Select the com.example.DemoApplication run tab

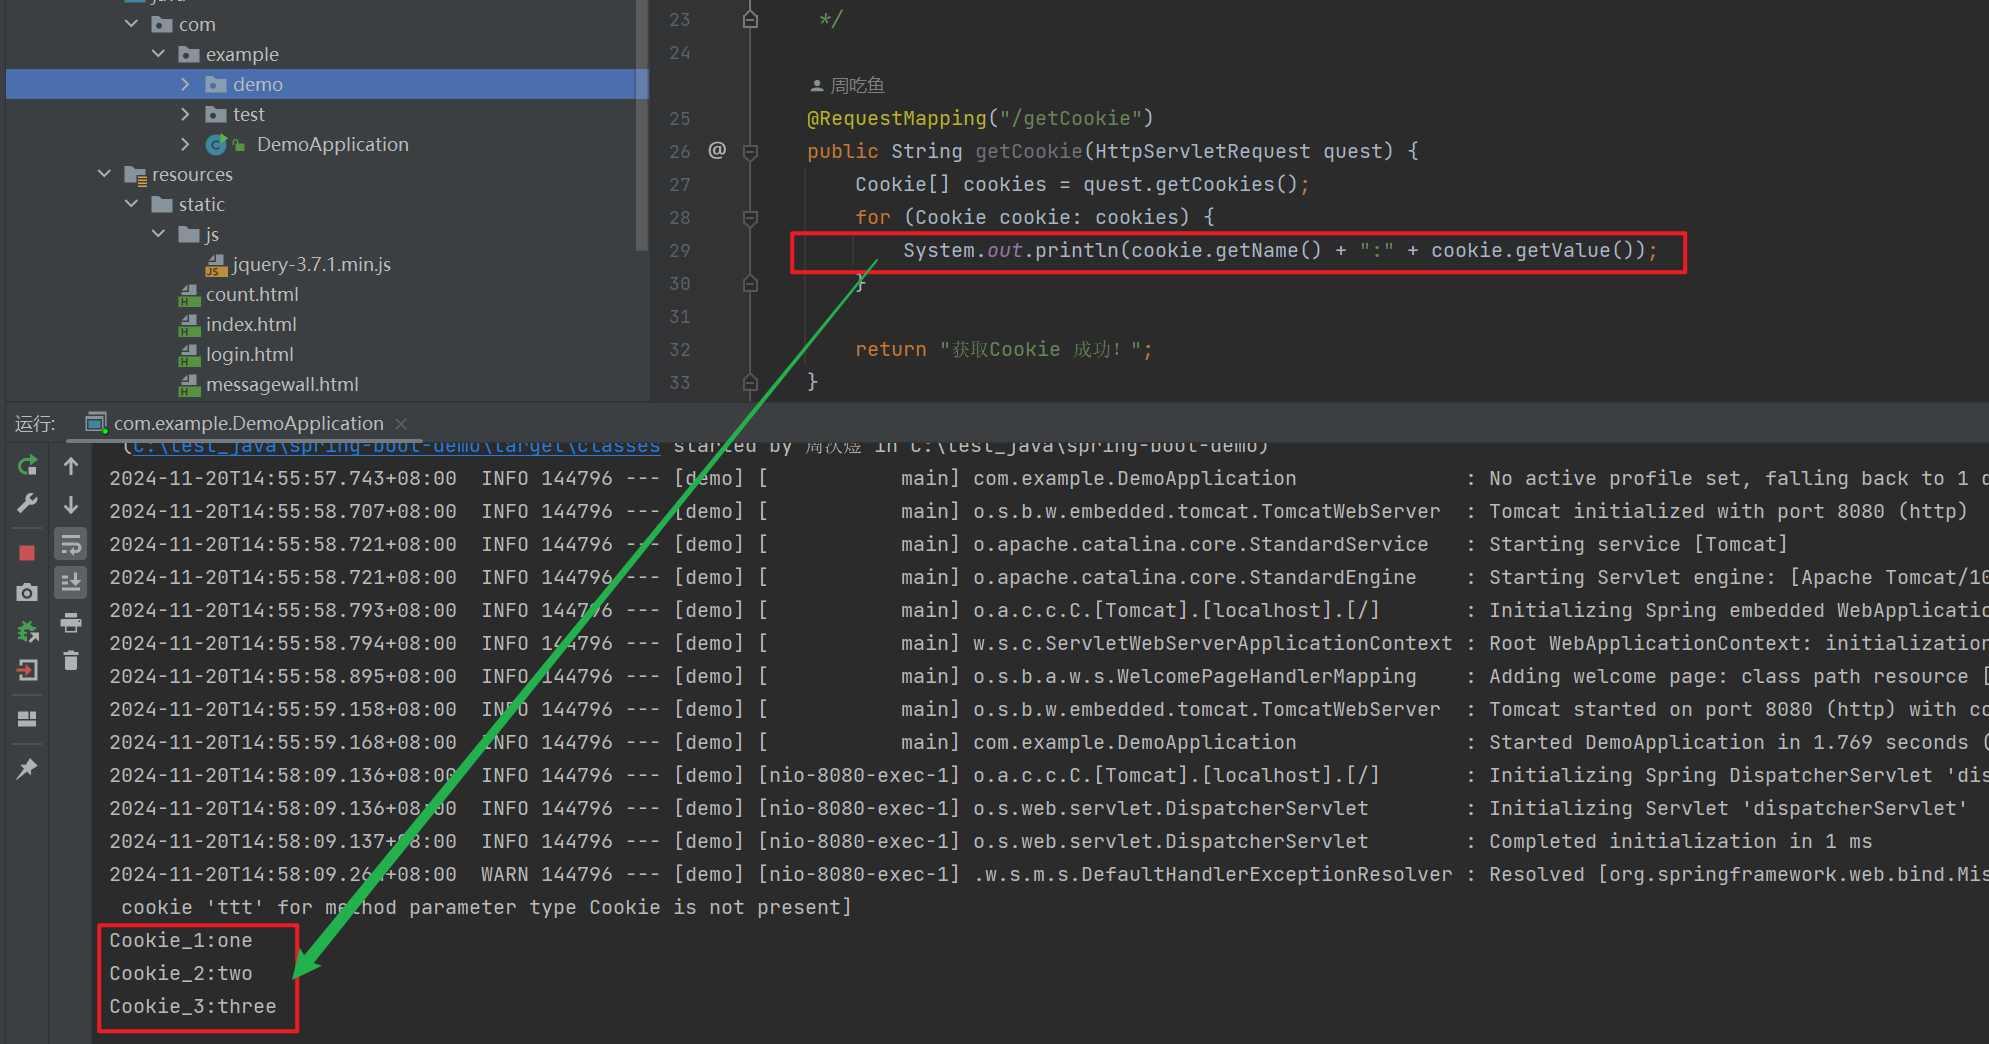pos(248,423)
